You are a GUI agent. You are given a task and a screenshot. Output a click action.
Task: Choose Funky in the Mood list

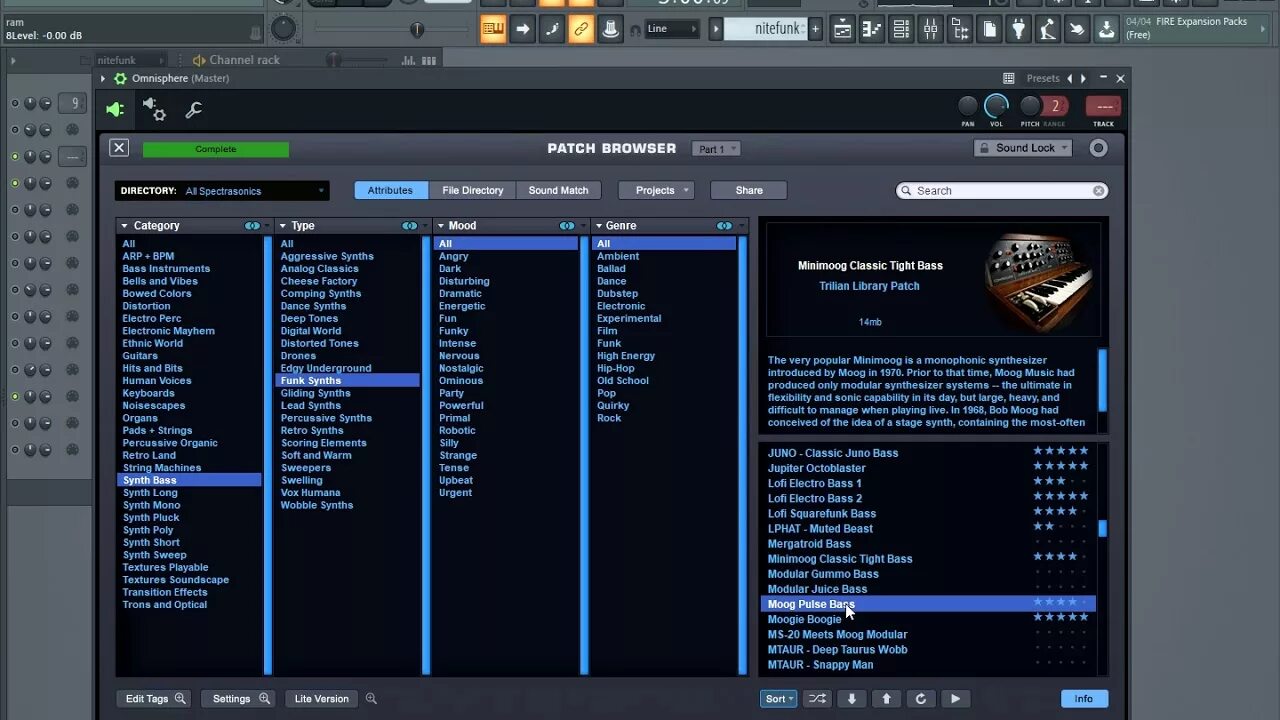click(454, 331)
